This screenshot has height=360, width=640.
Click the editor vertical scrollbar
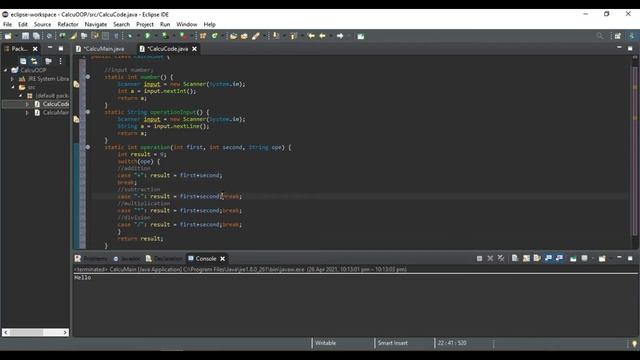coord(635,151)
